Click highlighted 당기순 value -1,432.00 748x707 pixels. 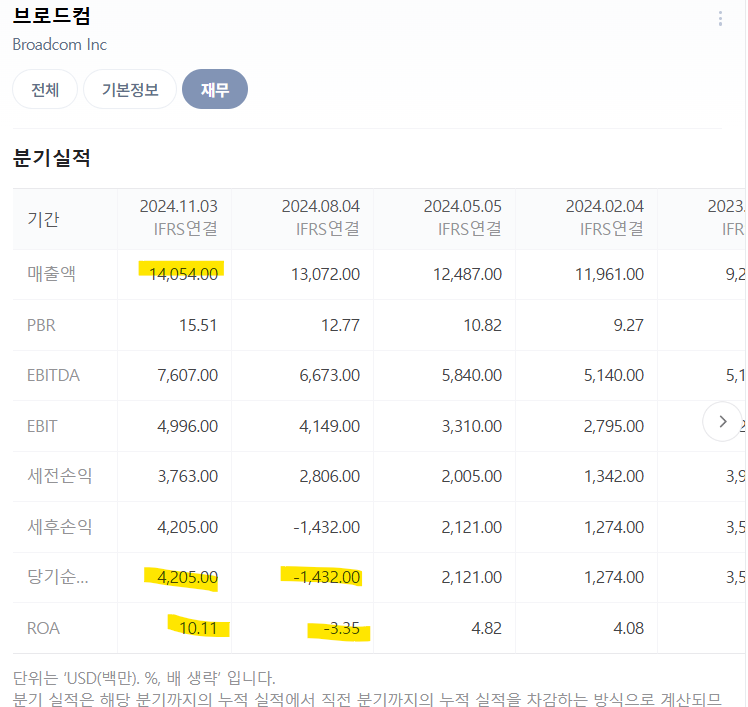pos(327,577)
